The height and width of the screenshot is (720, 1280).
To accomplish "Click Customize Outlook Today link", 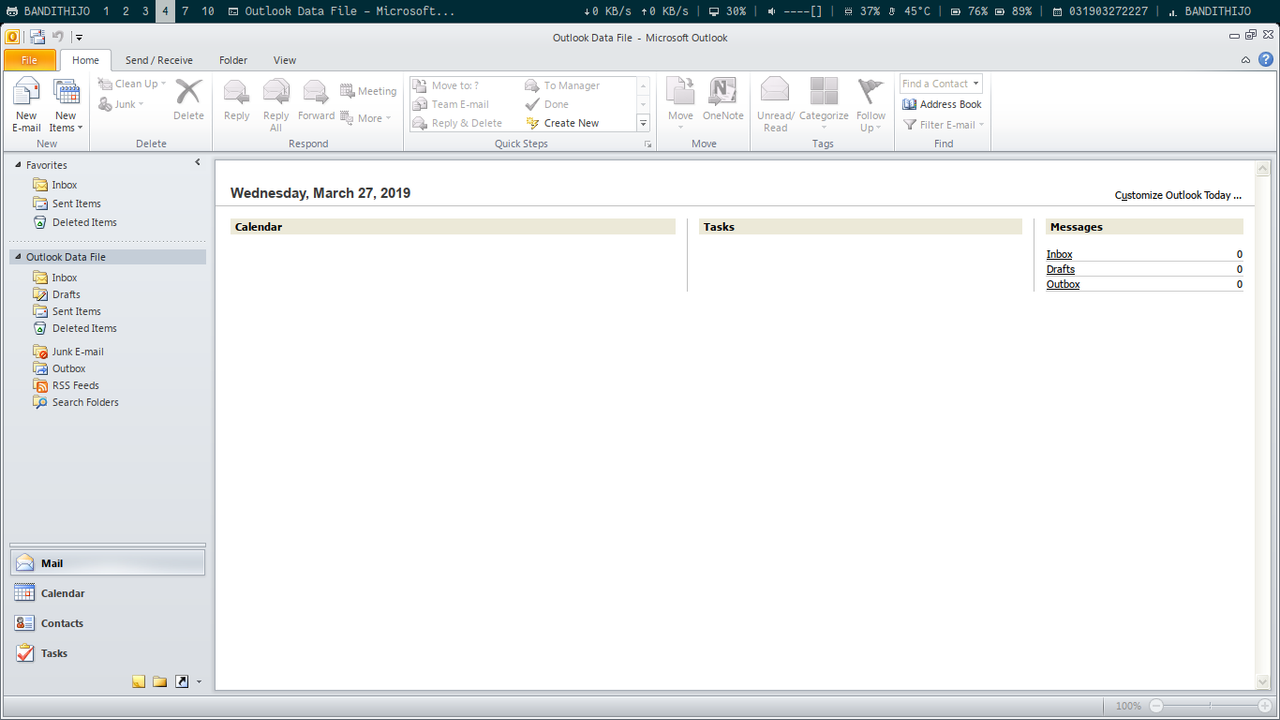I will [x=1177, y=195].
